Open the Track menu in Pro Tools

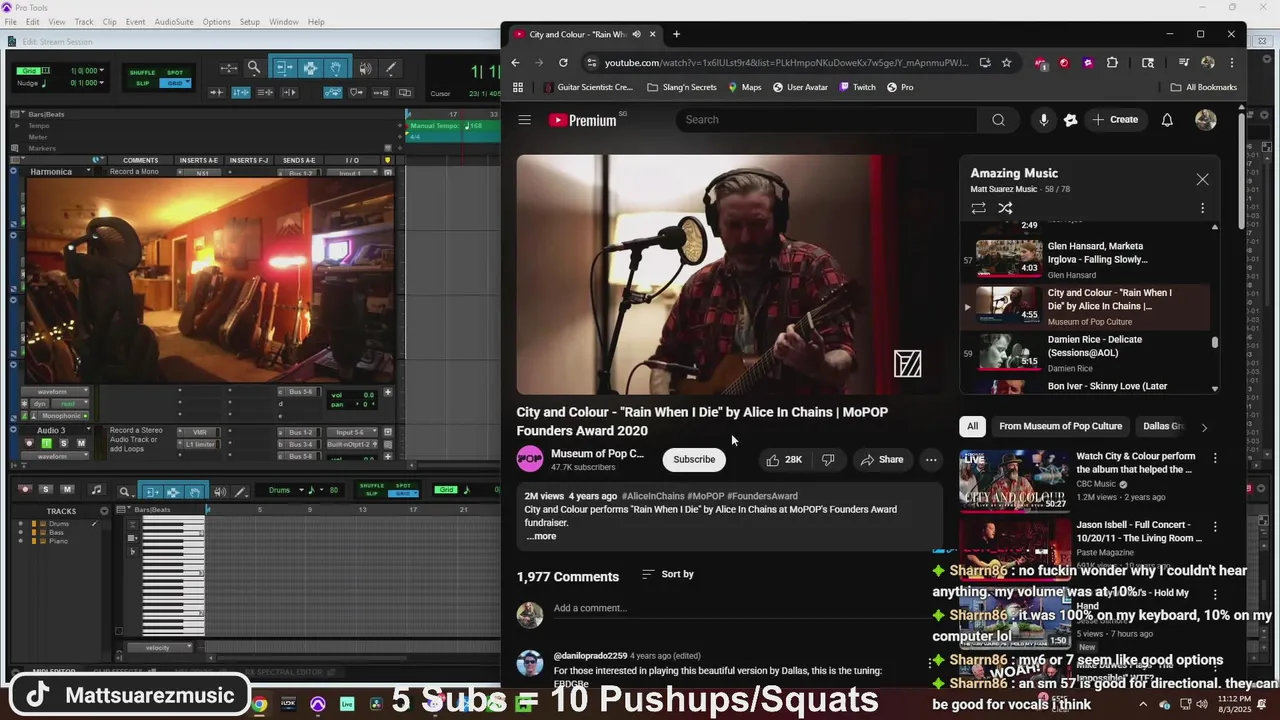coord(84,22)
